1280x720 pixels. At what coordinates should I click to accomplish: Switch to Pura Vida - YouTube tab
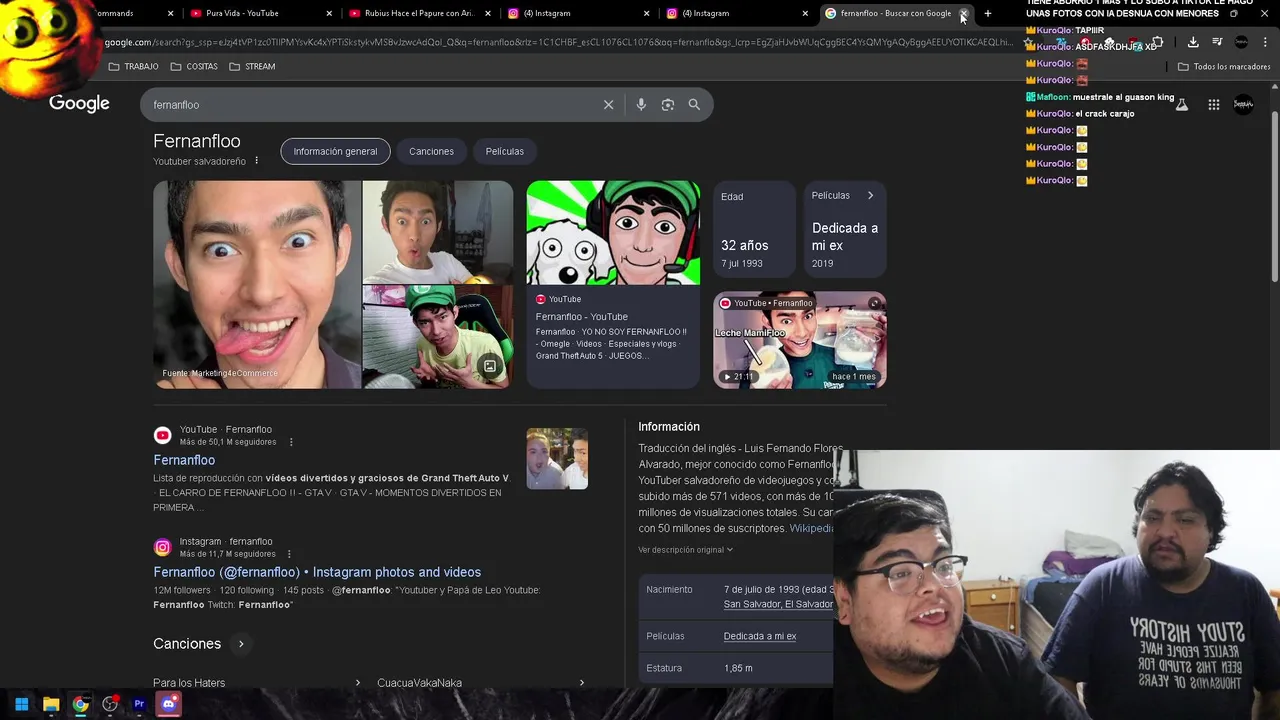[x=256, y=13]
